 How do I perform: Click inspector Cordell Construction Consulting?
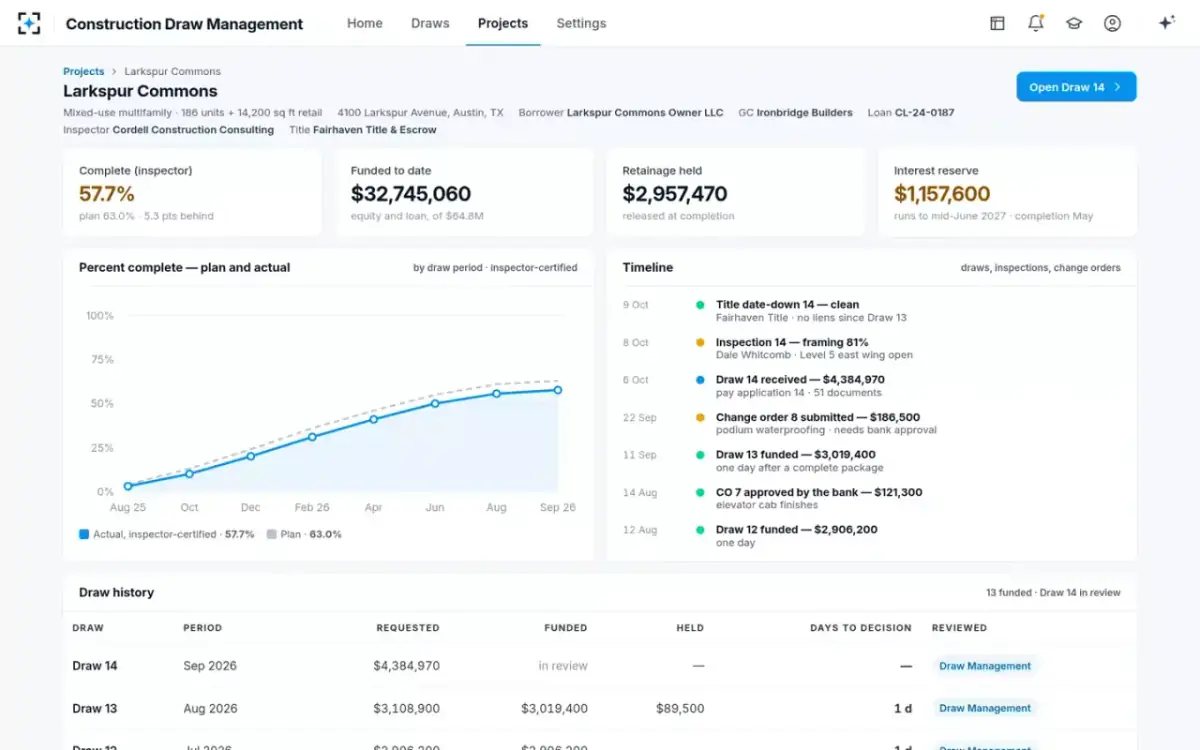193,130
